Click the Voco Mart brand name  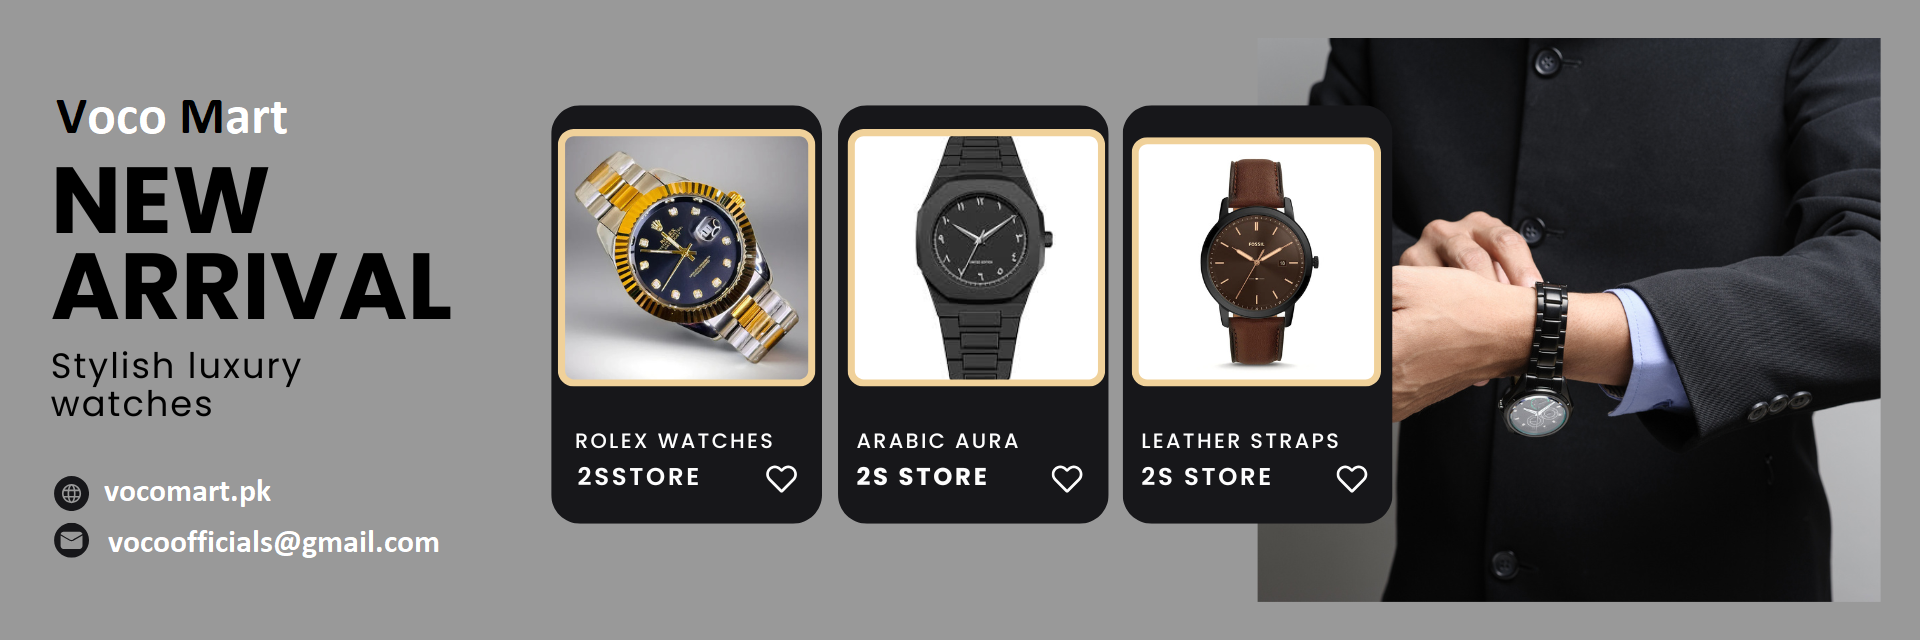pyautogui.click(x=172, y=117)
